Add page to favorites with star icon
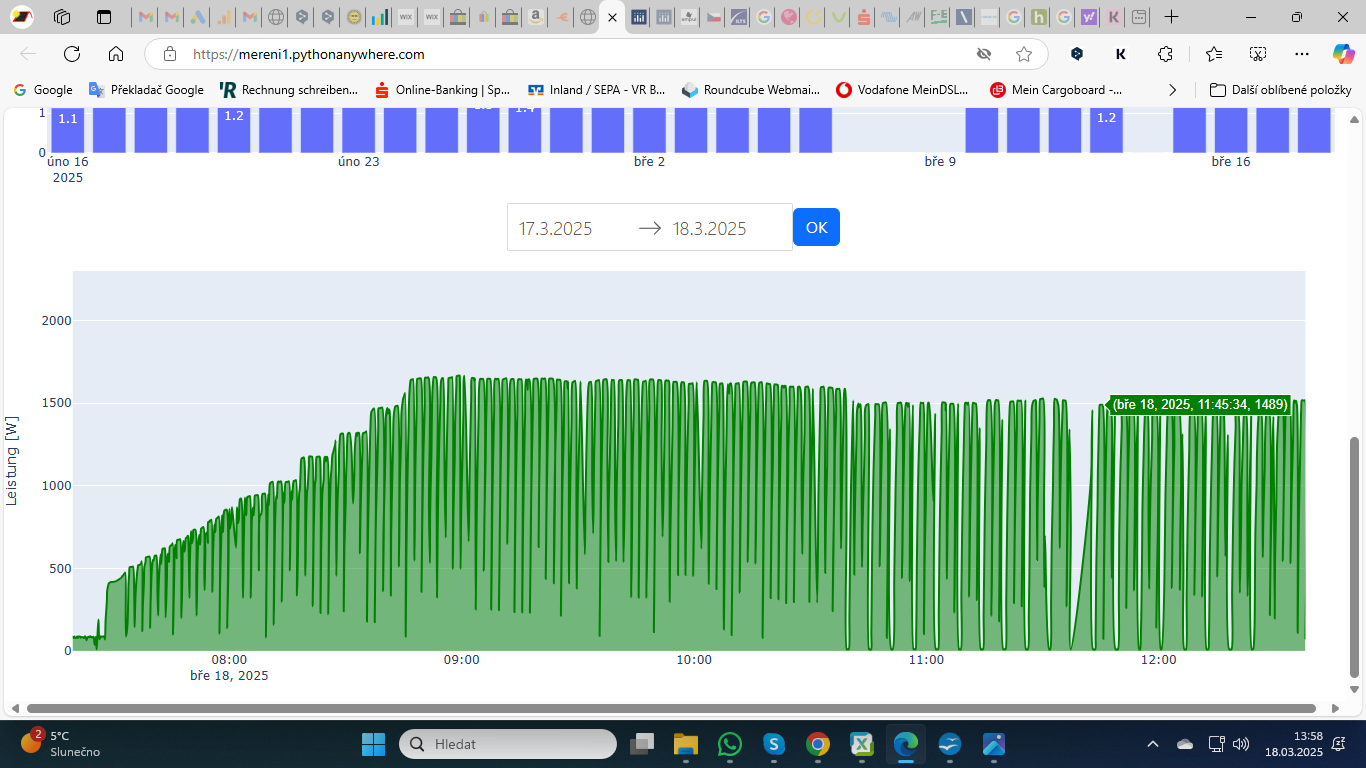 click(x=1023, y=54)
